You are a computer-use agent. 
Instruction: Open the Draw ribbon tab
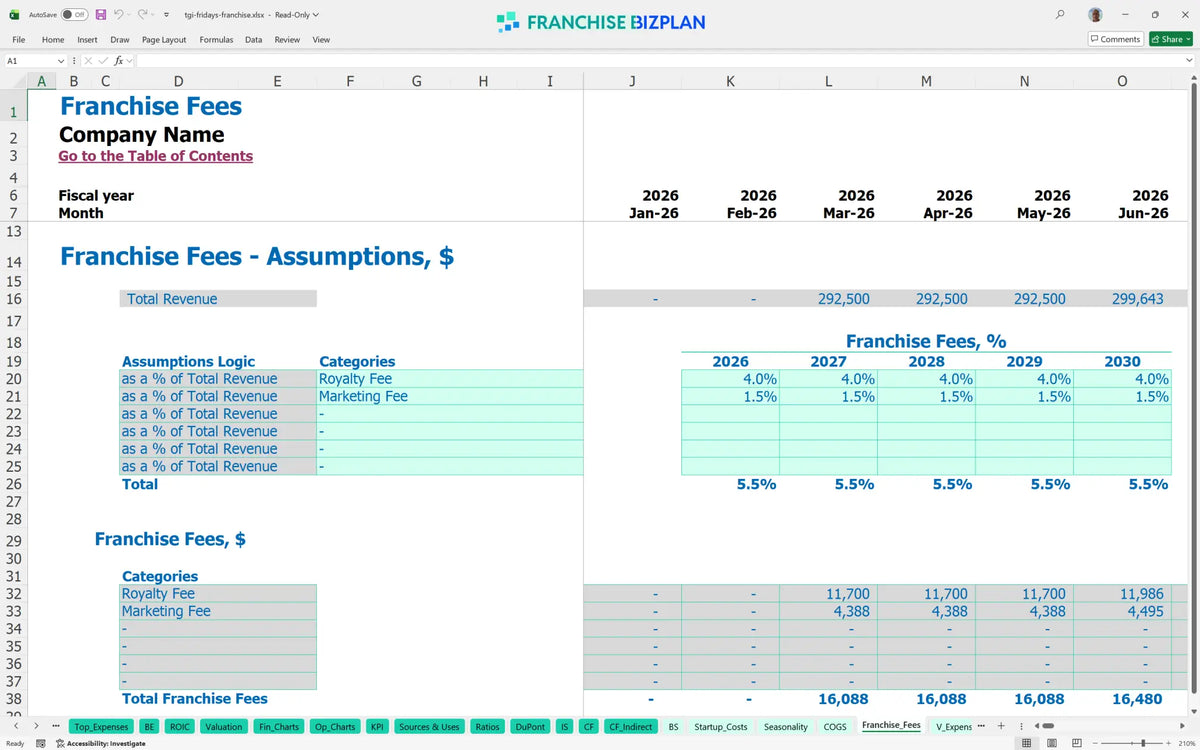(120, 40)
